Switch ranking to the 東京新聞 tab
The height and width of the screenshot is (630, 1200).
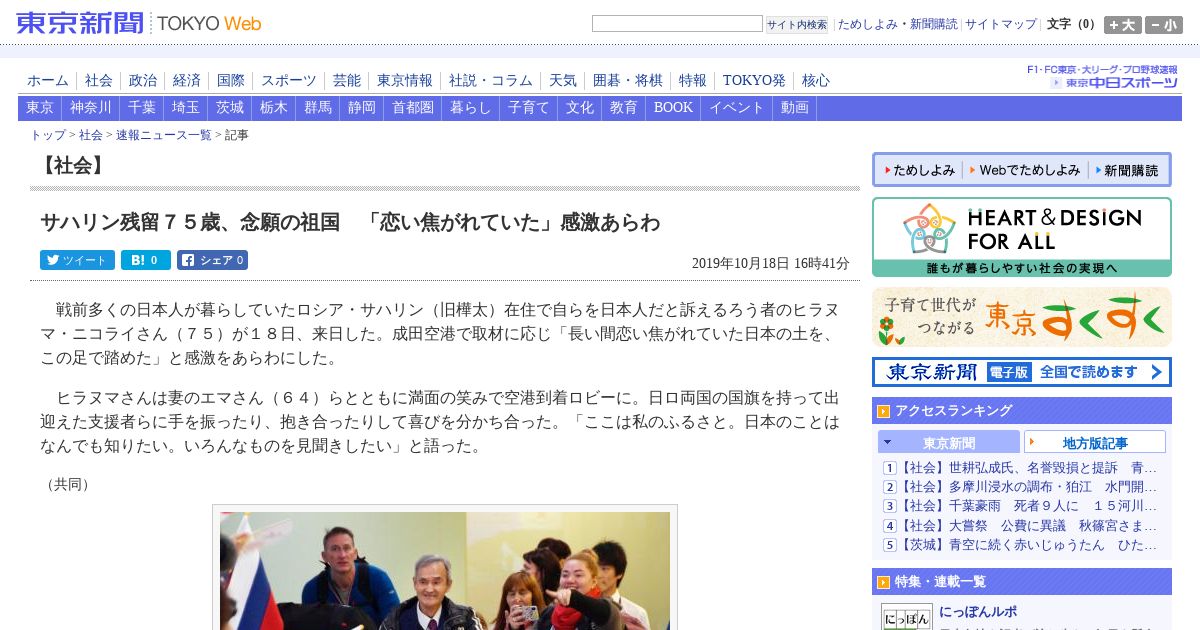(949, 442)
